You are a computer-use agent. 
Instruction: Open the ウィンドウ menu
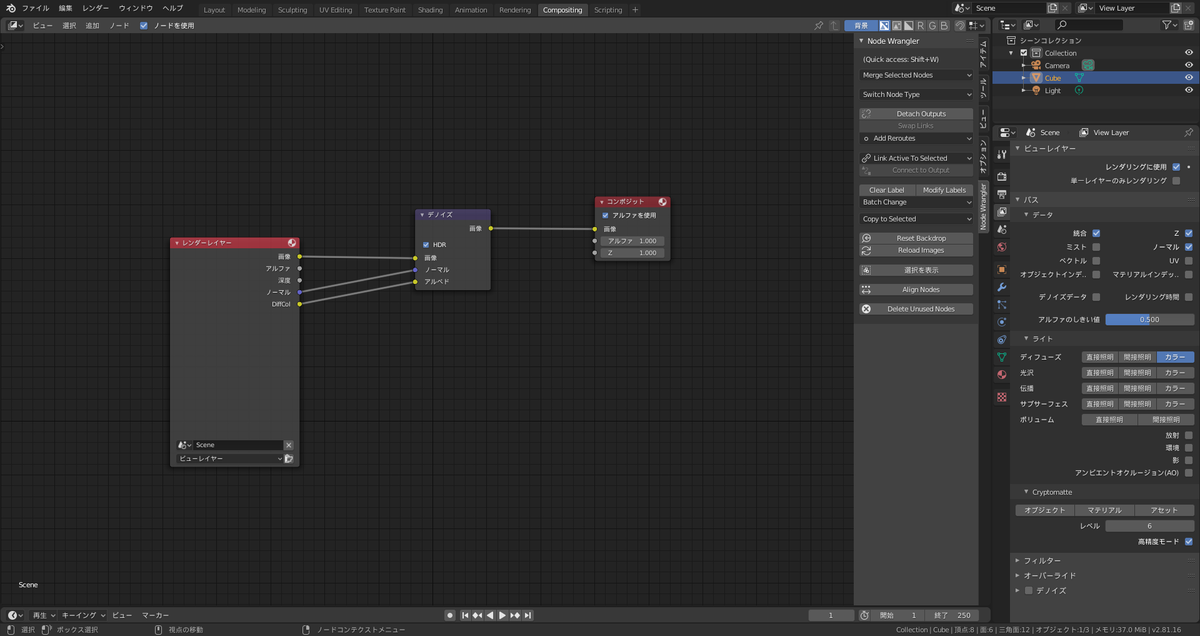[x=136, y=8]
